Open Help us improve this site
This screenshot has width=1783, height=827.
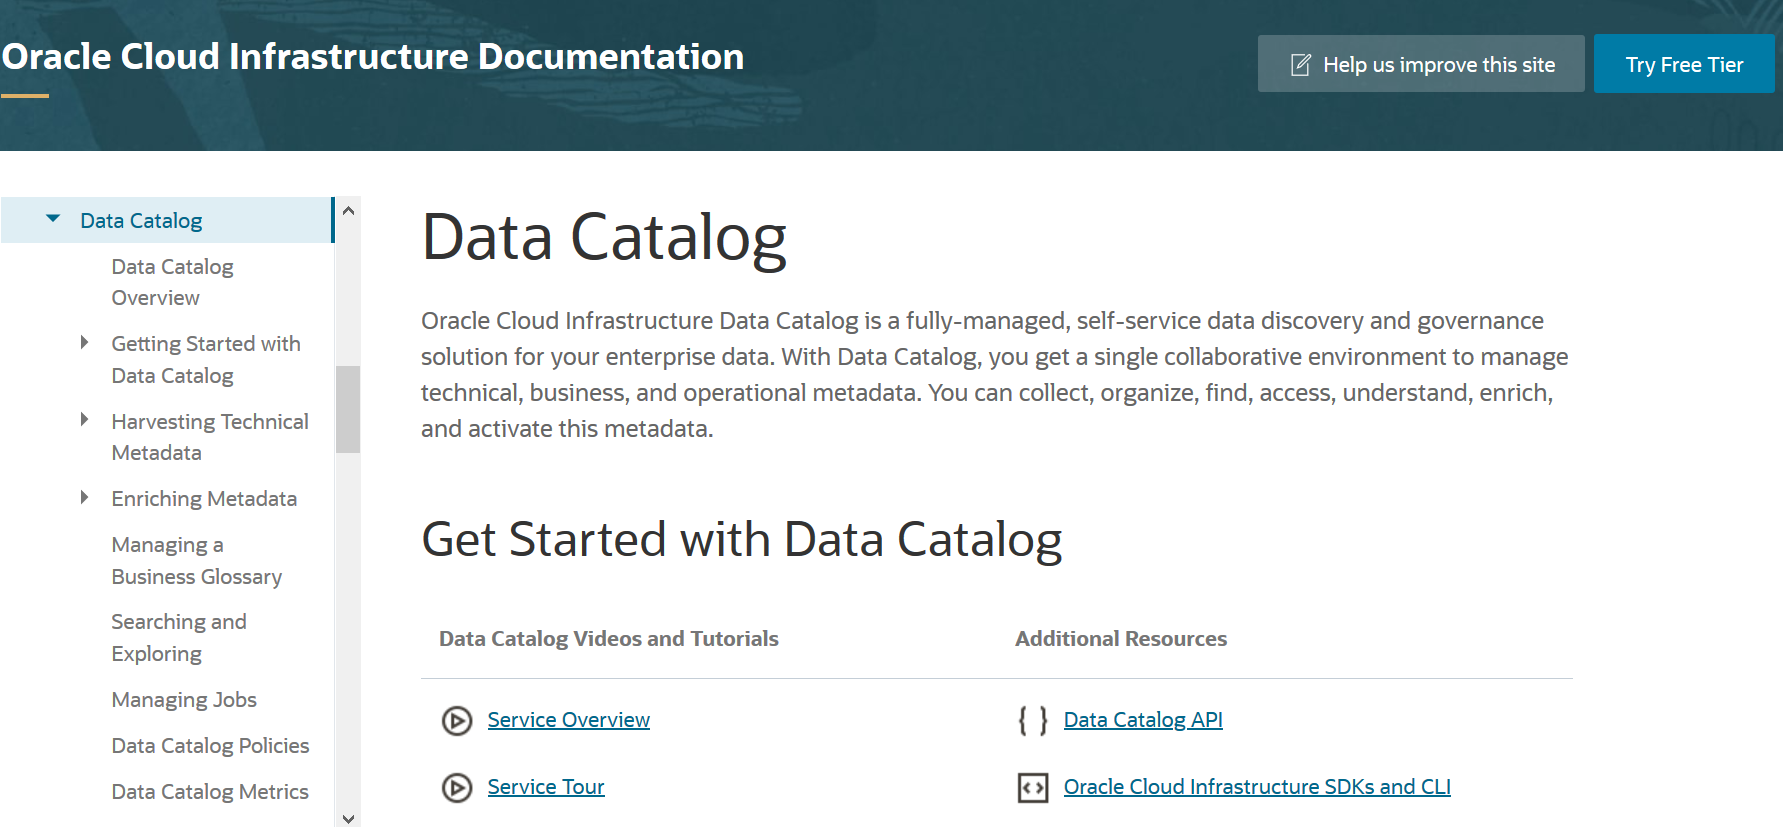pos(1421,64)
